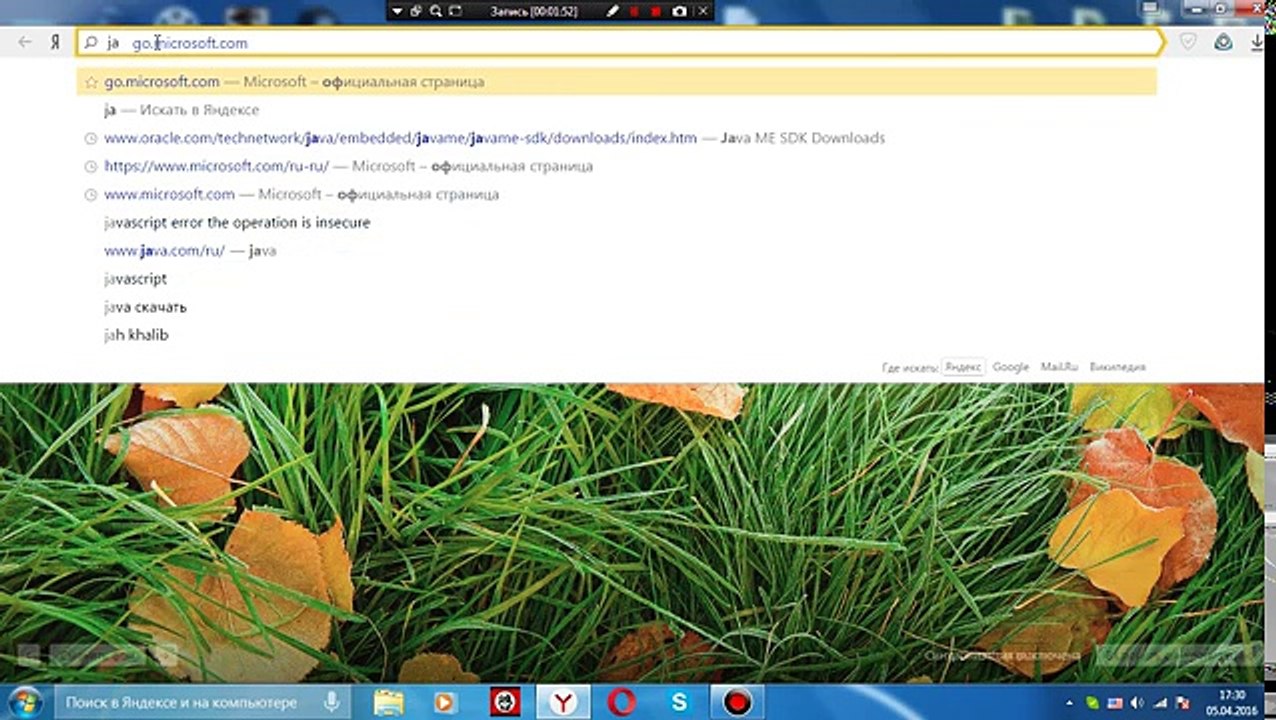
Task: Choose "ja — Искать в Яндексе" suggestion
Action: pyautogui.click(x=181, y=110)
